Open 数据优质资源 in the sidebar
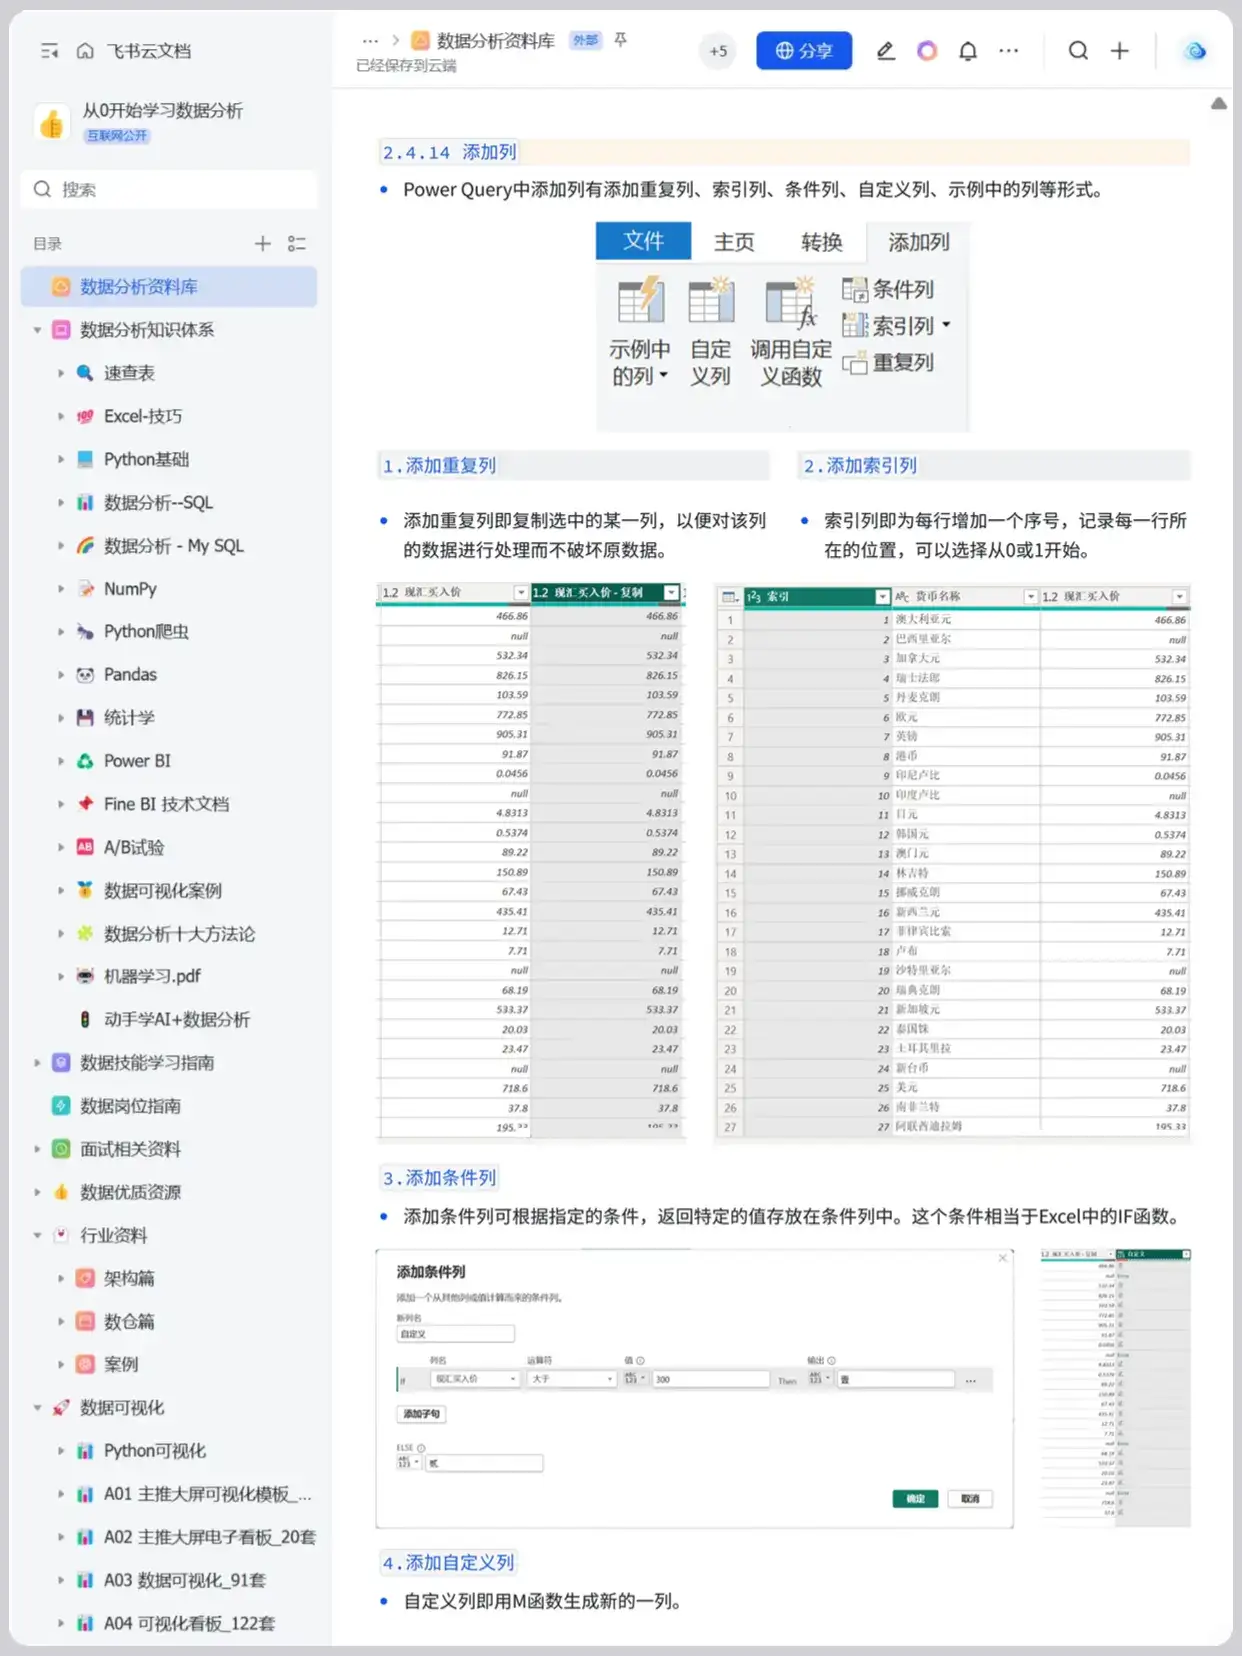The image size is (1242, 1656). coord(130,1192)
